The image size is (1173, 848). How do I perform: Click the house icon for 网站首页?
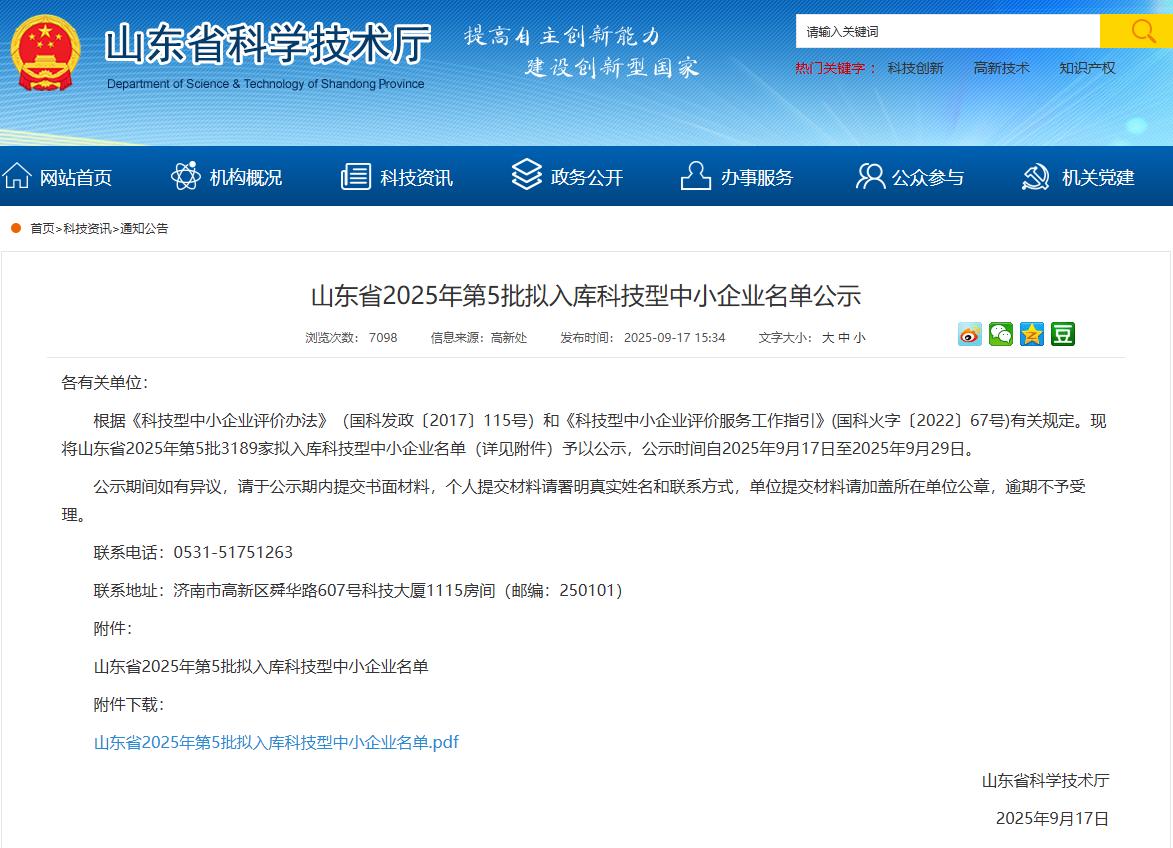click(x=17, y=177)
